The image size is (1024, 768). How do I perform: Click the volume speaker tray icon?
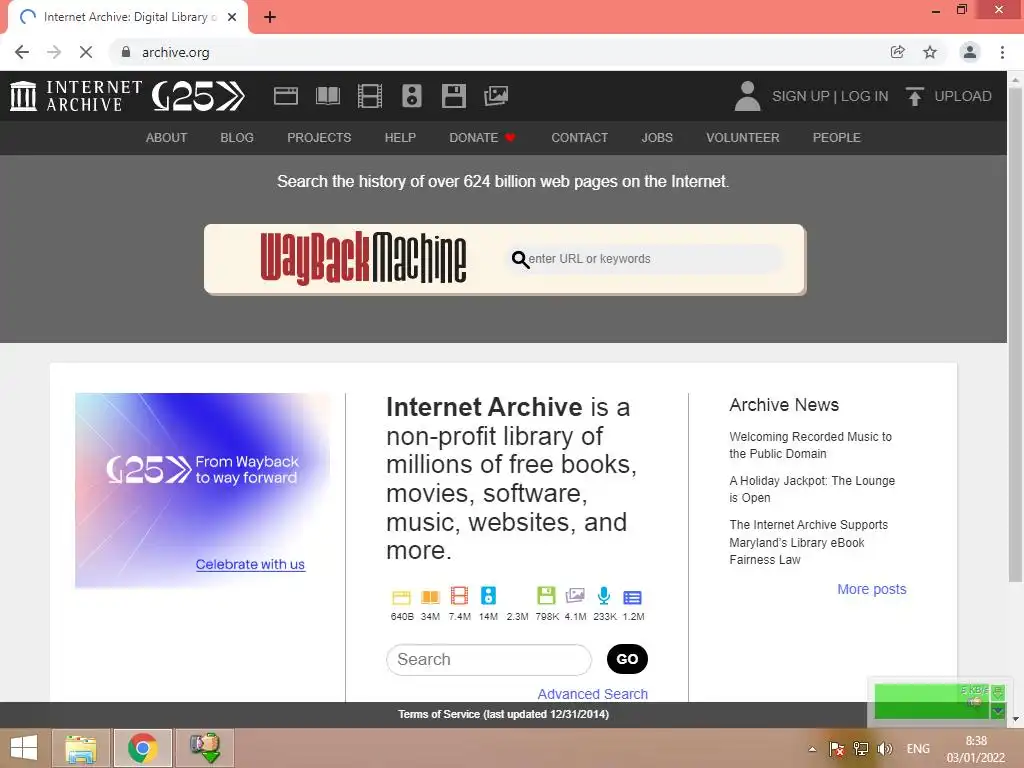[x=885, y=749]
